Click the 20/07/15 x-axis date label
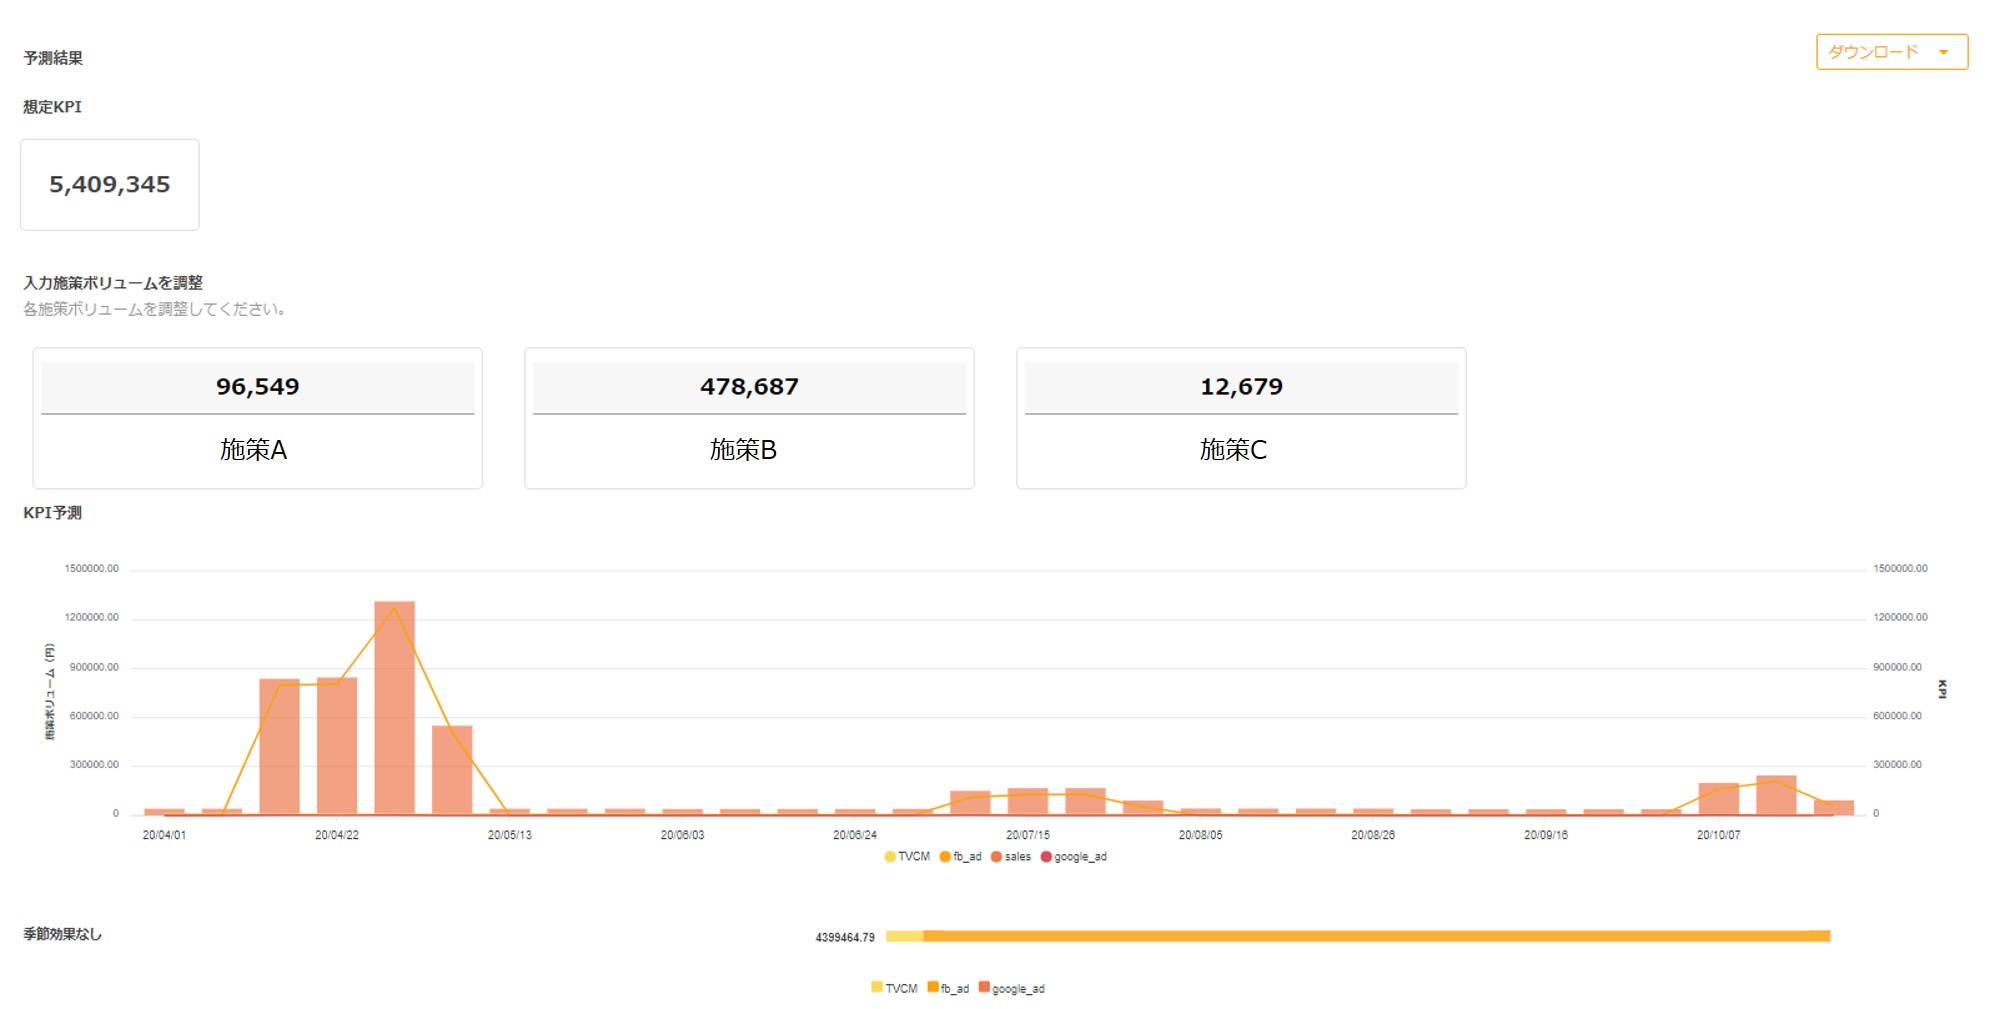Viewport: 1995px width, 1009px height. tap(1028, 835)
